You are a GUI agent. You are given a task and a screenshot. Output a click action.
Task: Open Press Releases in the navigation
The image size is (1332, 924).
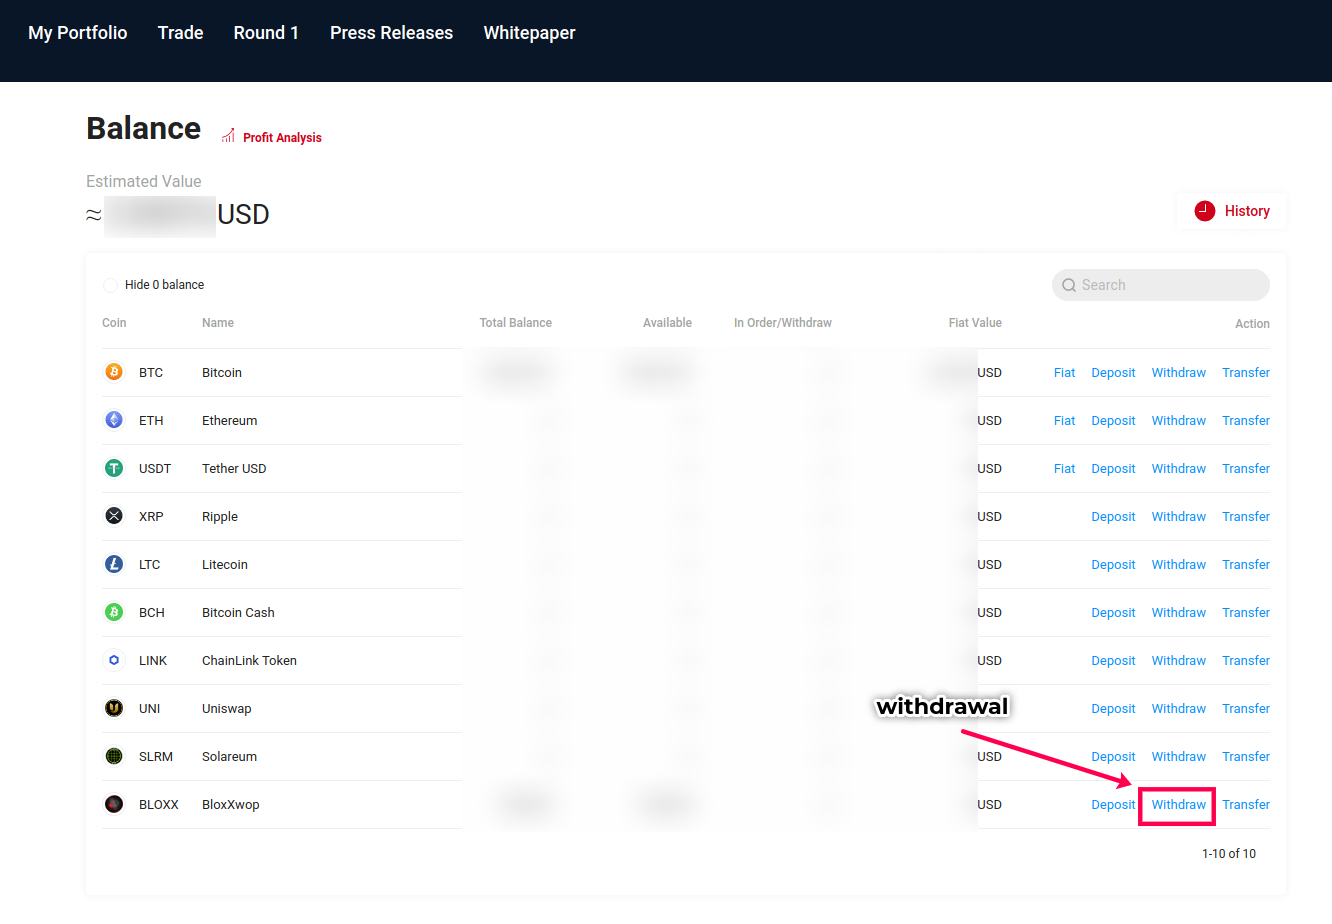tap(392, 33)
